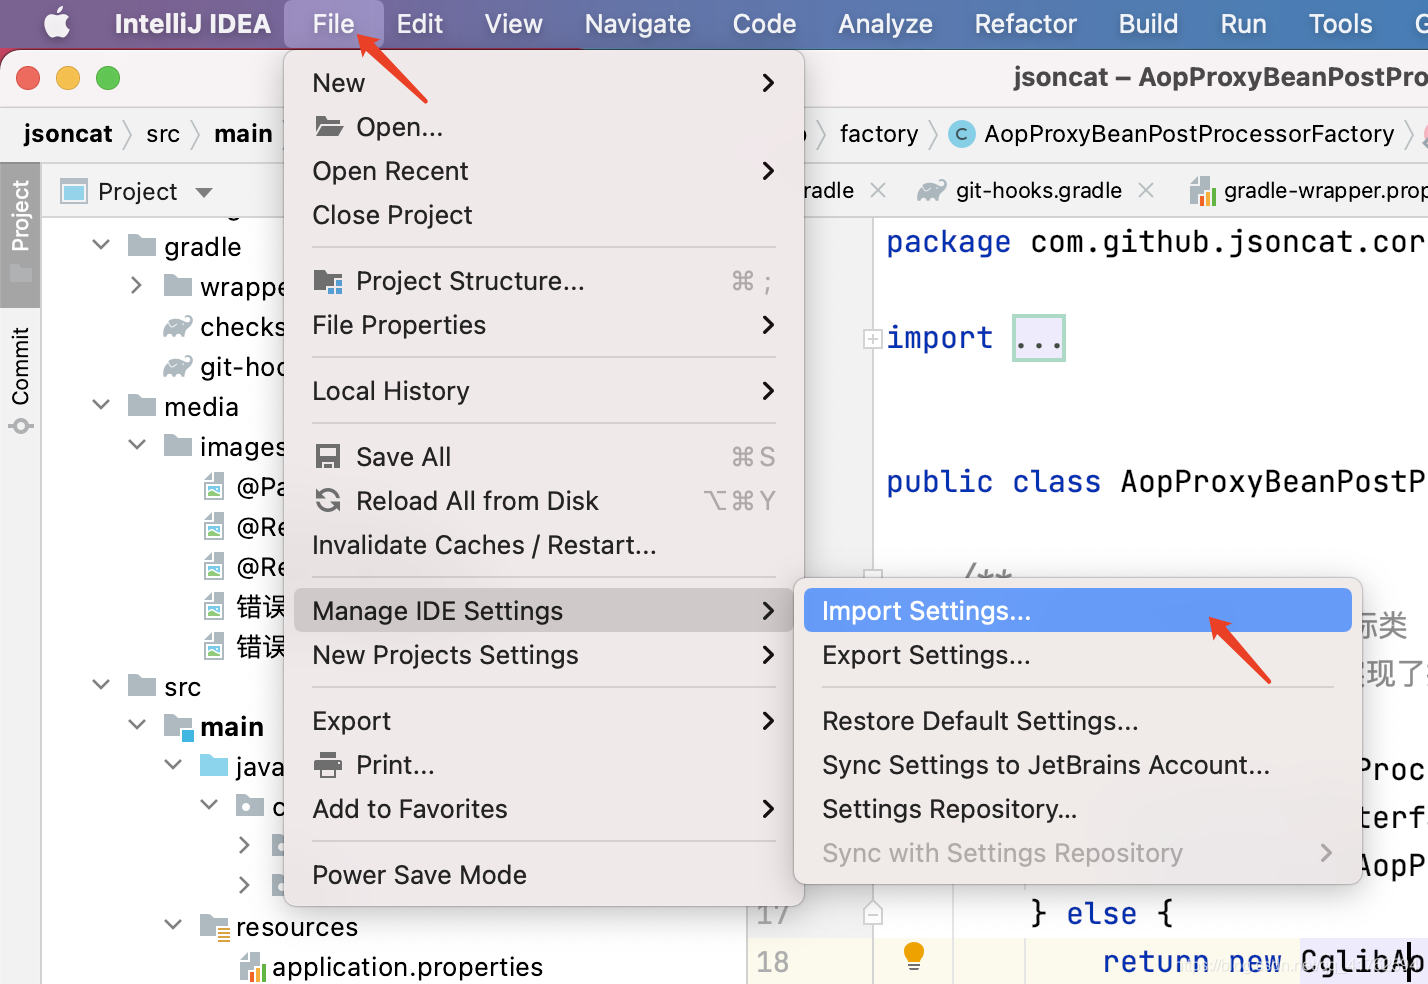
Task: Open the Project vertical tool window tab
Action: tap(20, 233)
